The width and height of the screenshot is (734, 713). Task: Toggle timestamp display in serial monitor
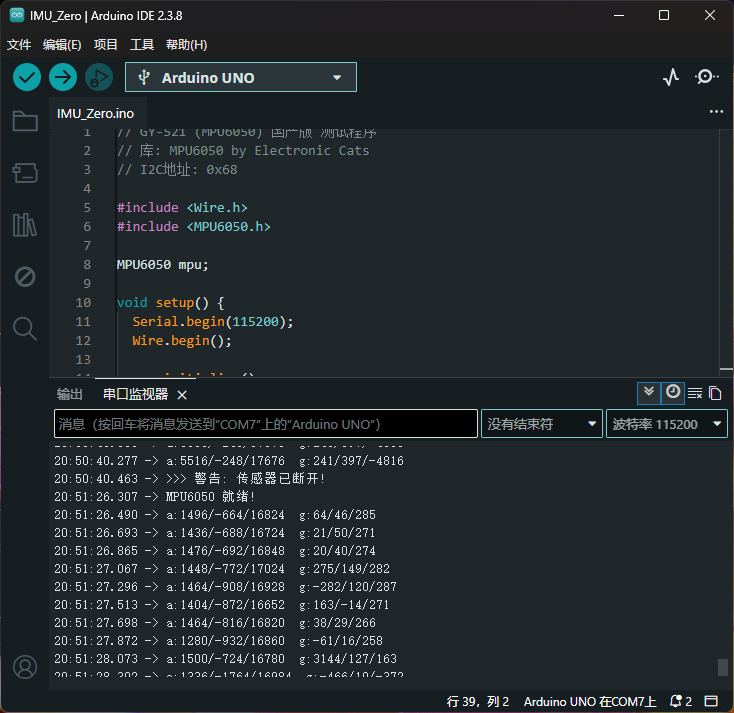[673, 393]
